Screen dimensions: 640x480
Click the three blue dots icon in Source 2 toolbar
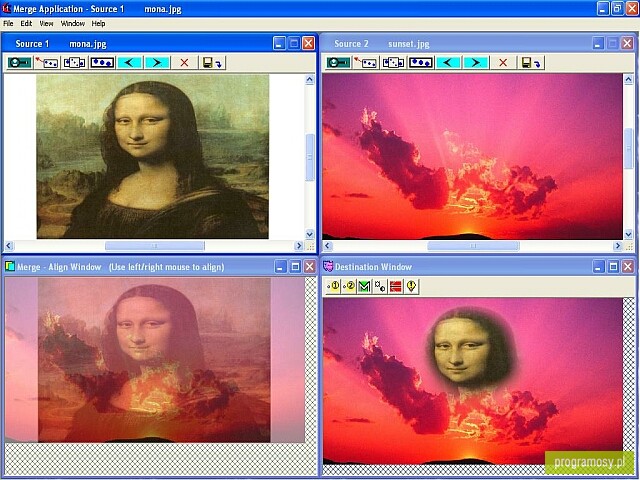click(421, 62)
